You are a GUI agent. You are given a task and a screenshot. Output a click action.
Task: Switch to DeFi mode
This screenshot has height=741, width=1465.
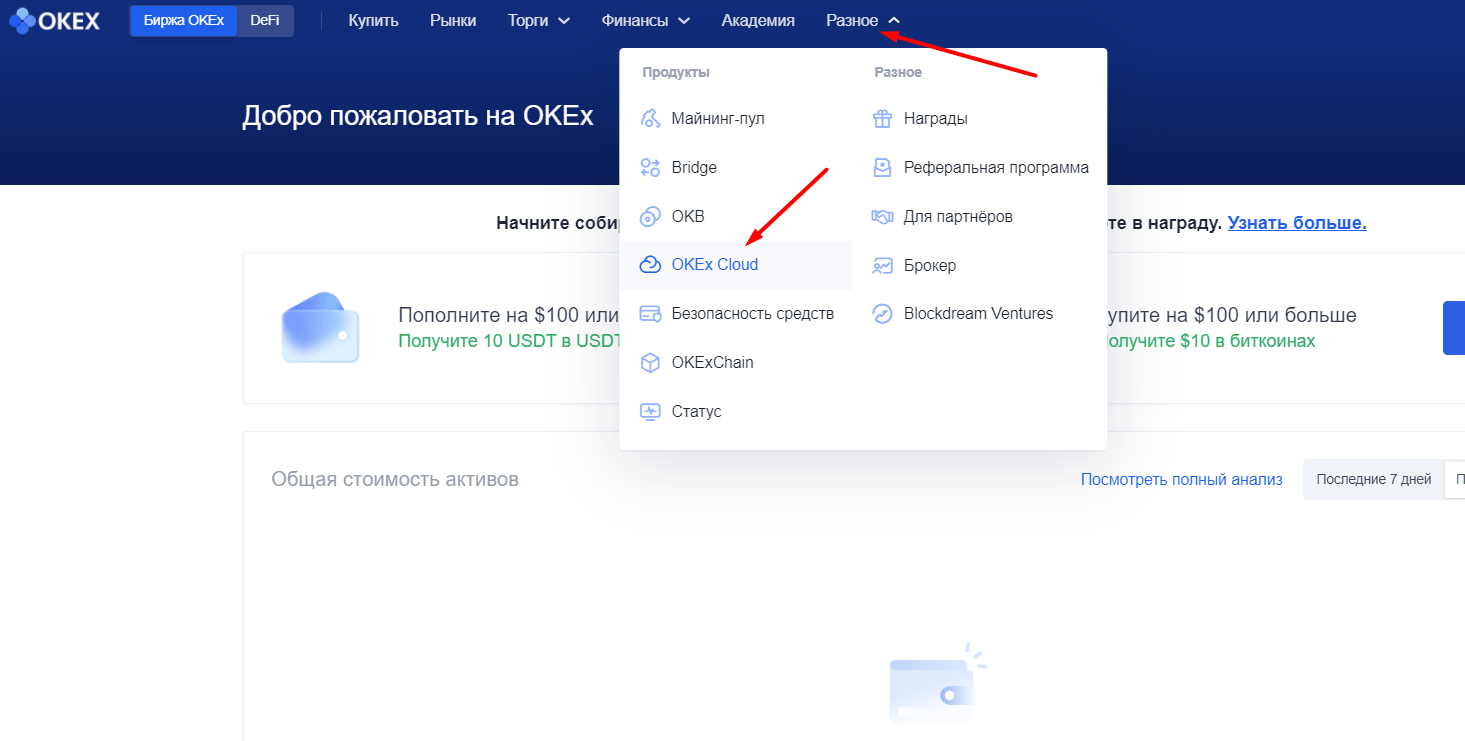[x=265, y=20]
